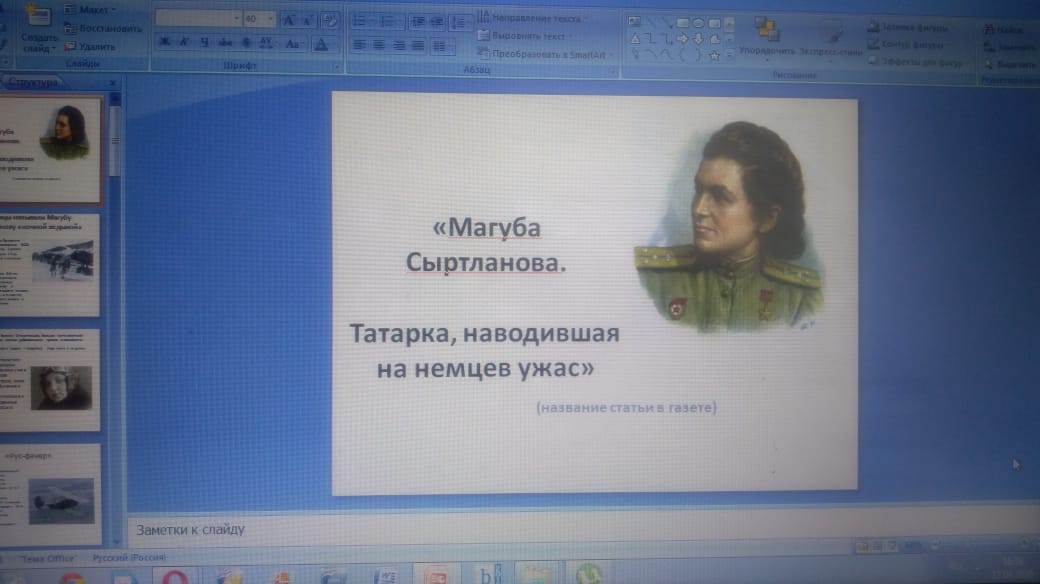The height and width of the screenshot is (584, 1040).
Task: Click the PowerPoint taskbar icon
Action: (436, 575)
